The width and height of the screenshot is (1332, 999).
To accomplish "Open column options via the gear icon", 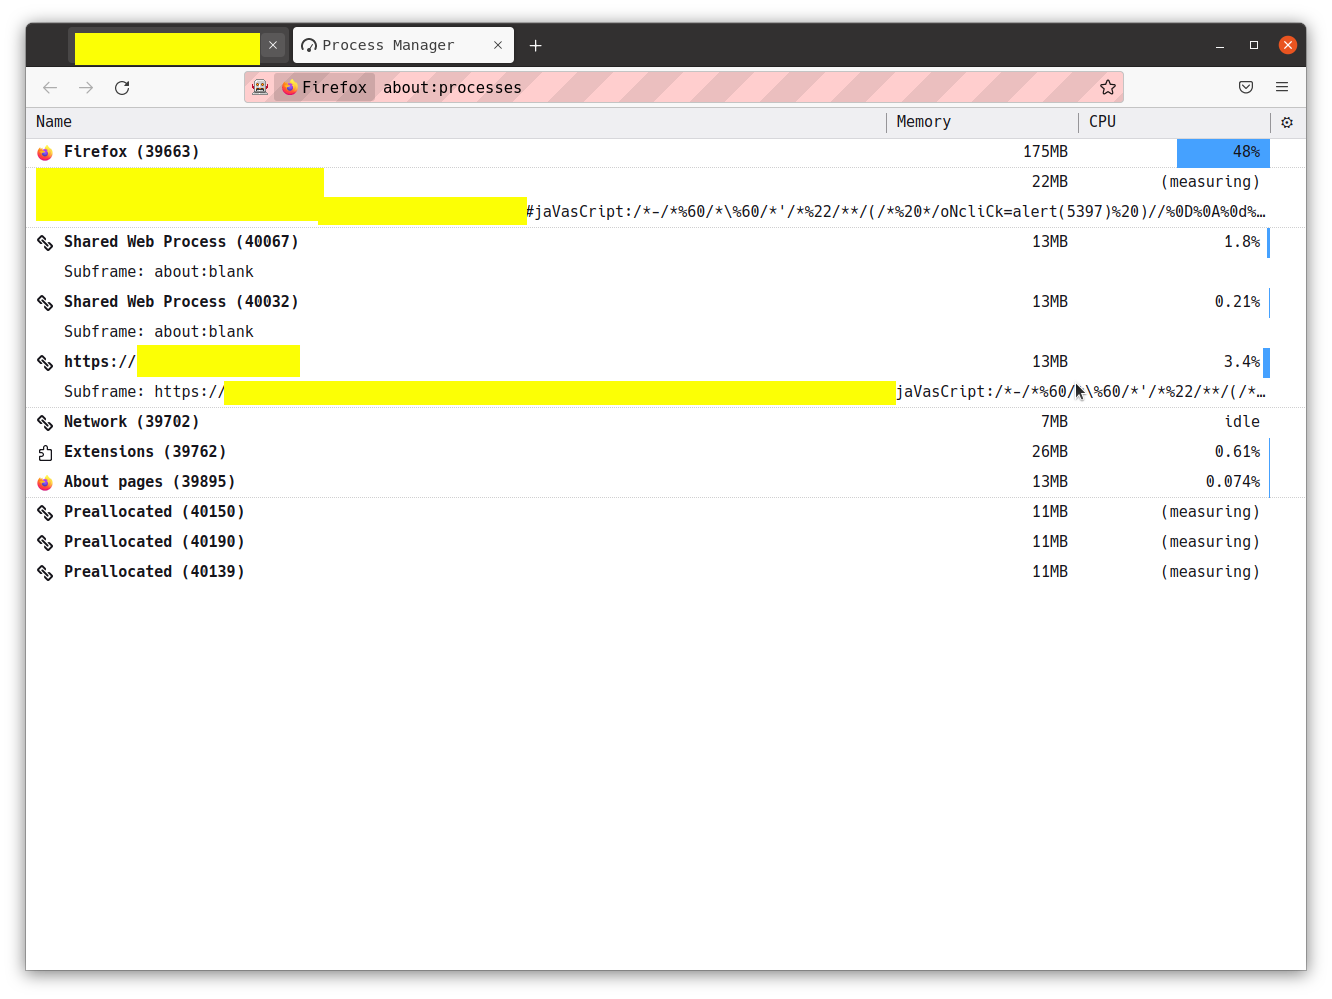I will 1287,122.
